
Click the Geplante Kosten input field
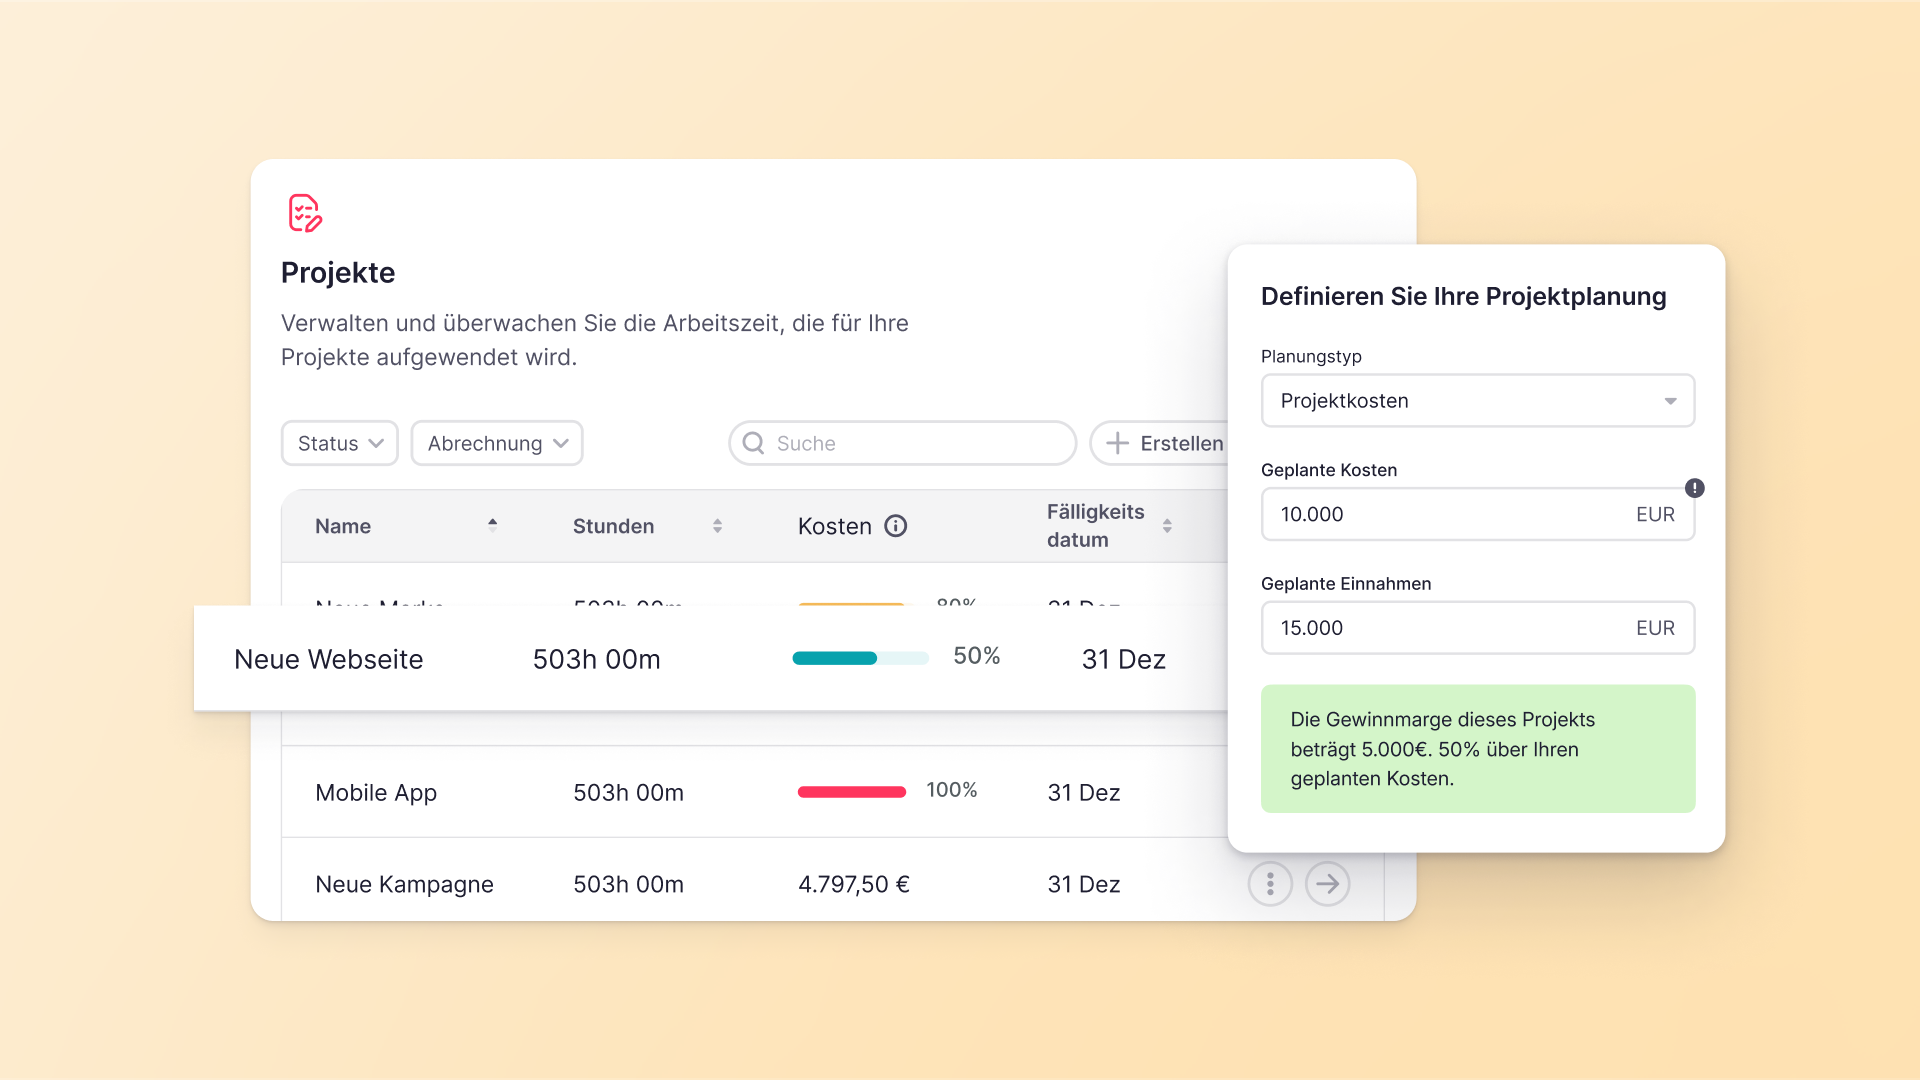click(1450, 514)
